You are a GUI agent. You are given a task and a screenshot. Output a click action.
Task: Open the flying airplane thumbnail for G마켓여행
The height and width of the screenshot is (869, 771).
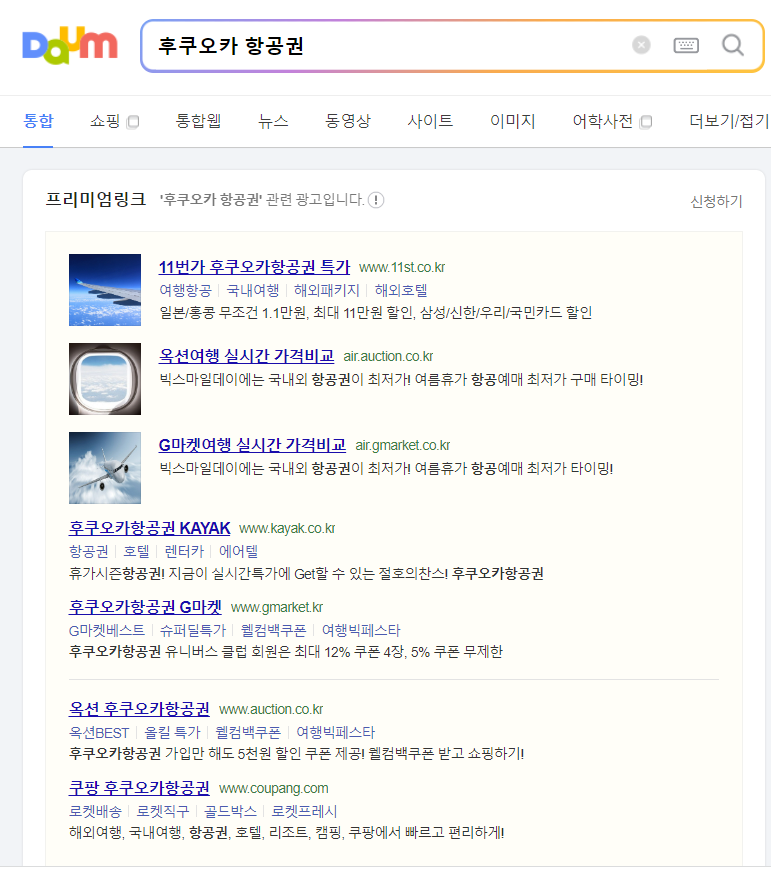[105, 468]
